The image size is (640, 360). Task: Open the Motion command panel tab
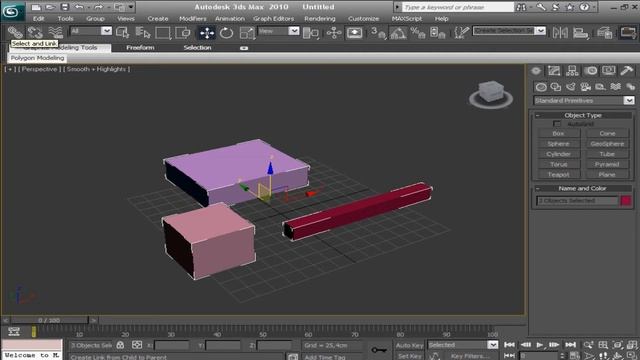590,71
